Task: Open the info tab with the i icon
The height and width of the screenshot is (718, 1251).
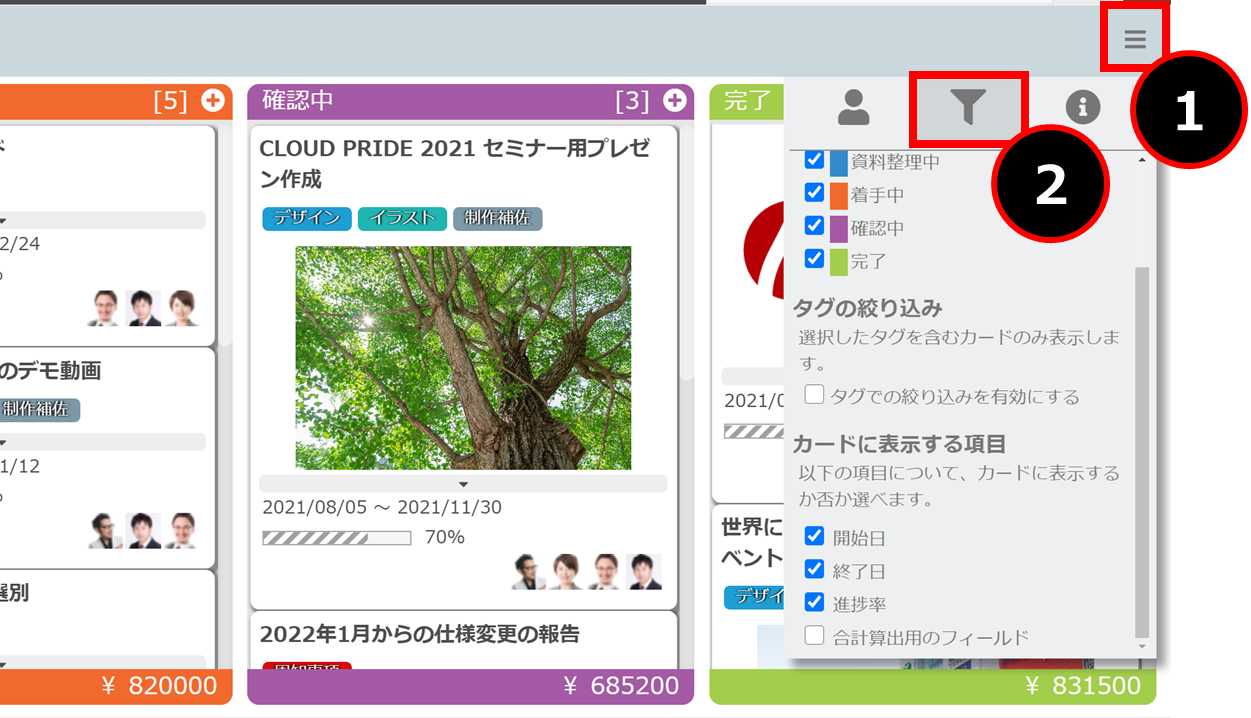Action: pos(1083,107)
